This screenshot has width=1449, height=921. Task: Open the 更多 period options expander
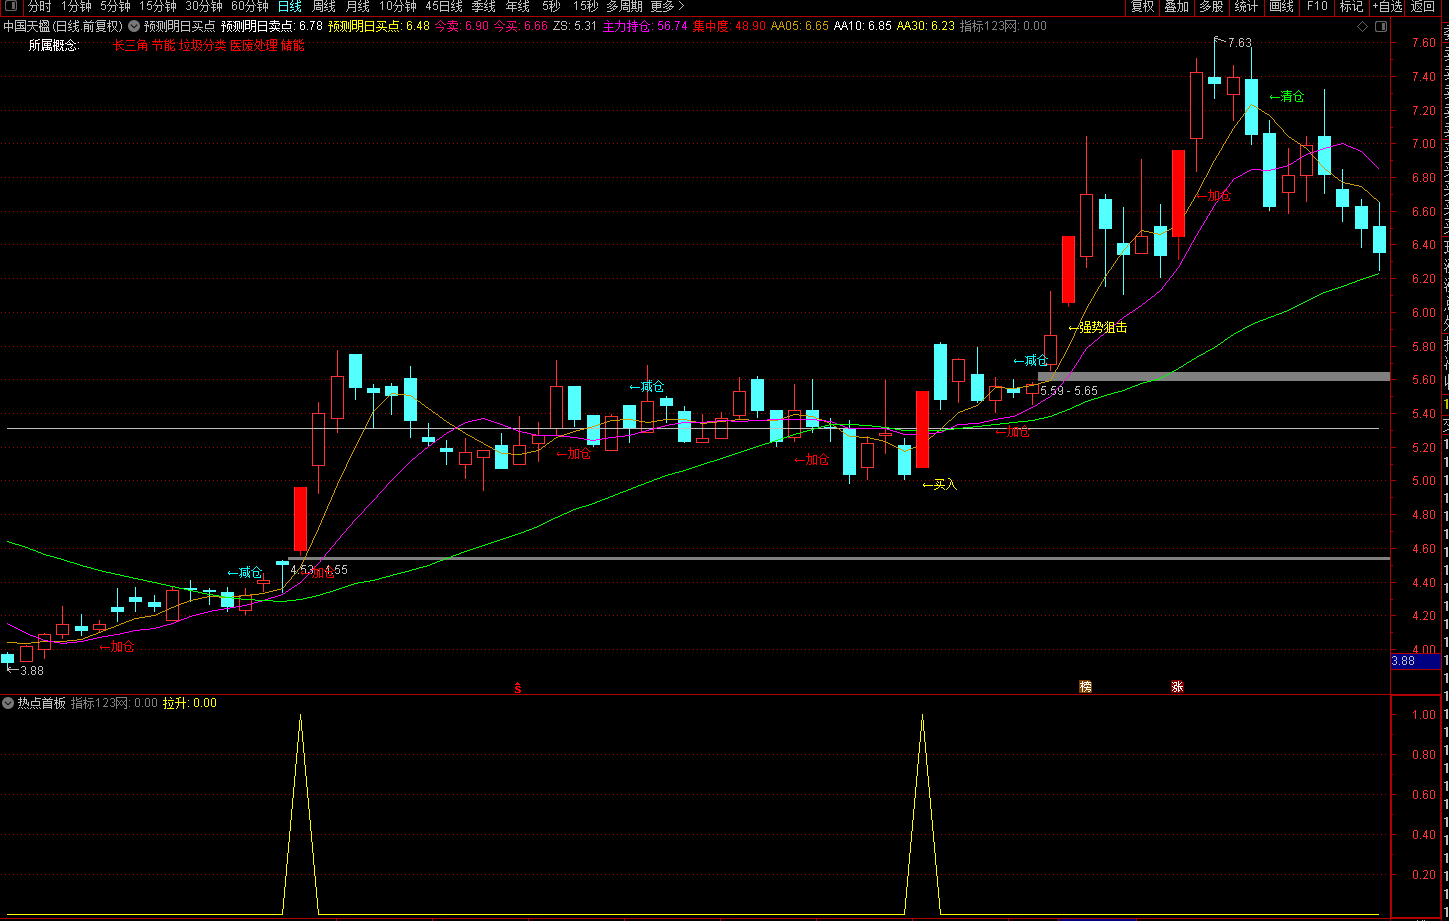[x=667, y=7]
